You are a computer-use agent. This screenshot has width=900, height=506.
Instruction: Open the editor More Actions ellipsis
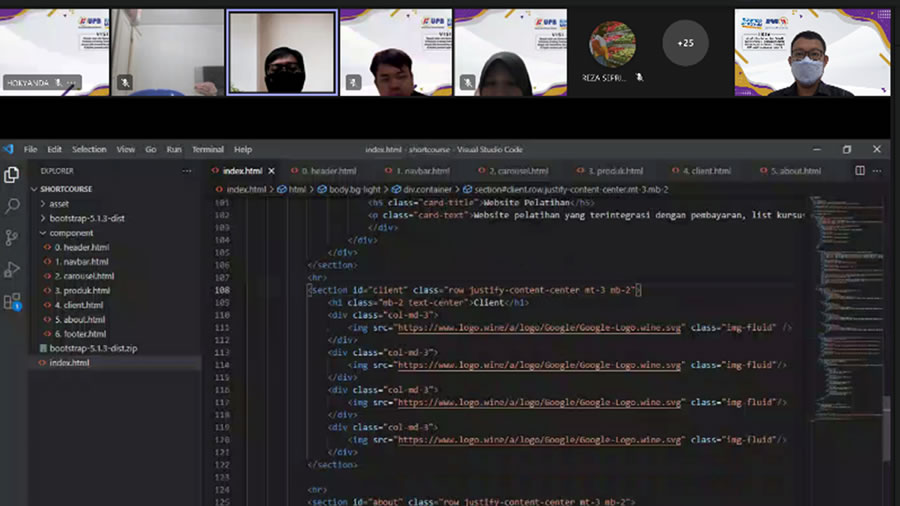(879, 171)
